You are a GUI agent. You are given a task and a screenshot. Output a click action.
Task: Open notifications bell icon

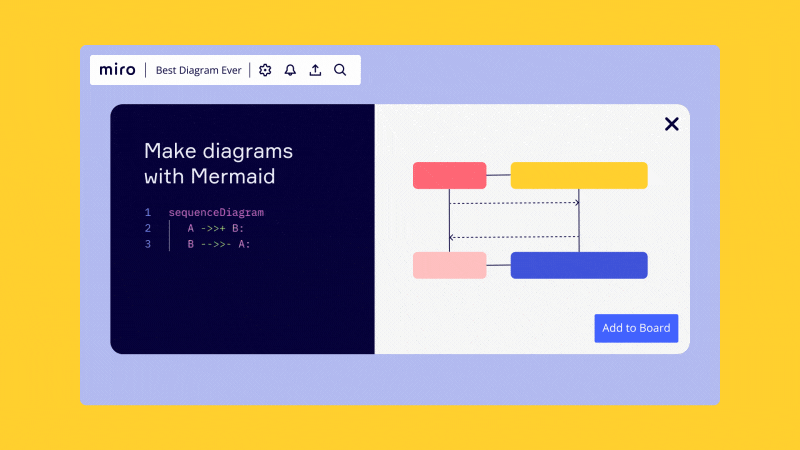[x=290, y=70]
